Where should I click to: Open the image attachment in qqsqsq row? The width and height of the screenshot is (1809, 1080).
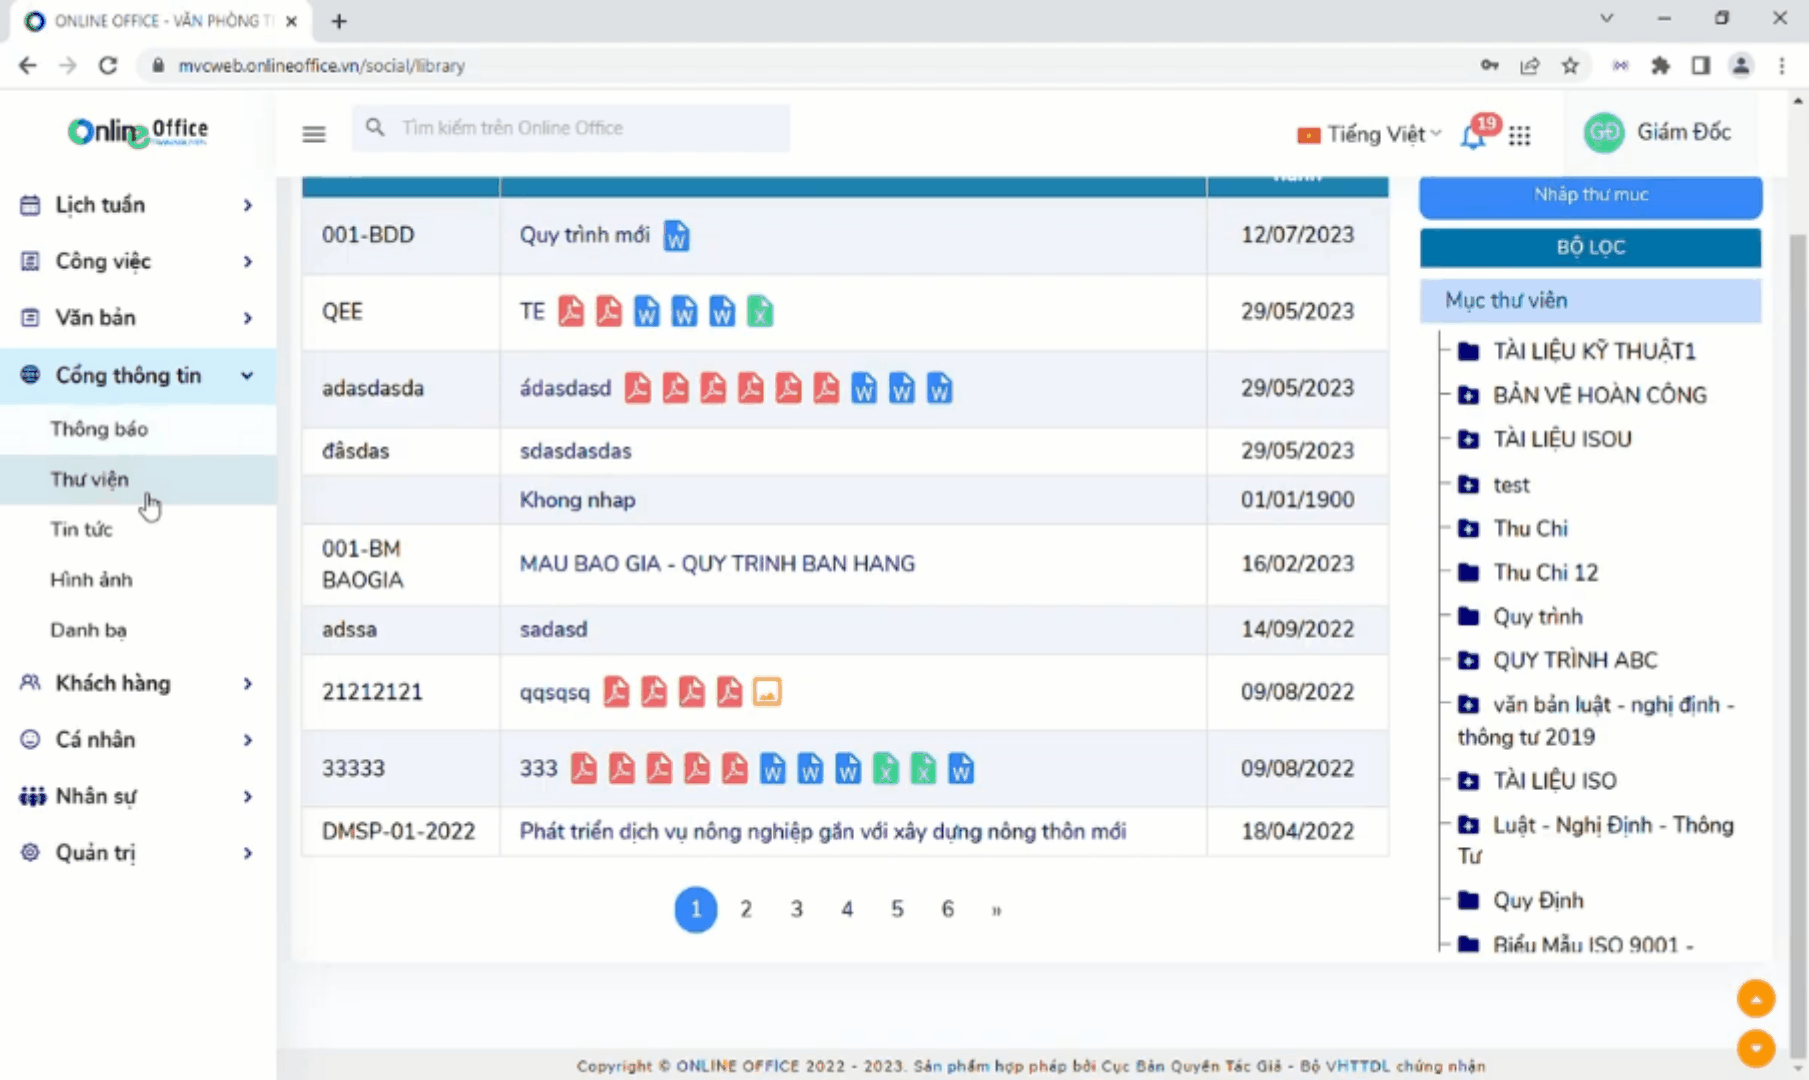[x=767, y=692]
